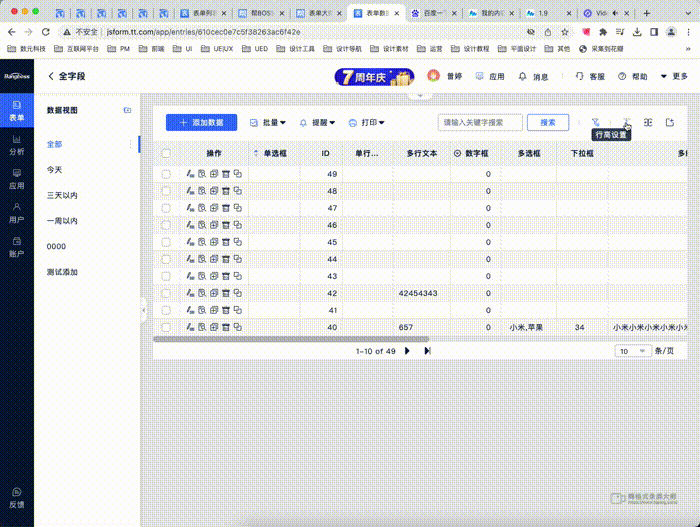700x527 pixels.
Task: Click the delete trash icon in row 47
Action: pyautogui.click(x=225, y=208)
